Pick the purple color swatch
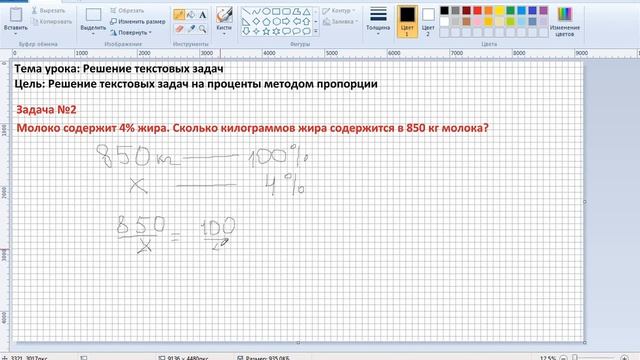The height and width of the screenshot is (360, 640). pyautogui.click(x=544, y=10)
